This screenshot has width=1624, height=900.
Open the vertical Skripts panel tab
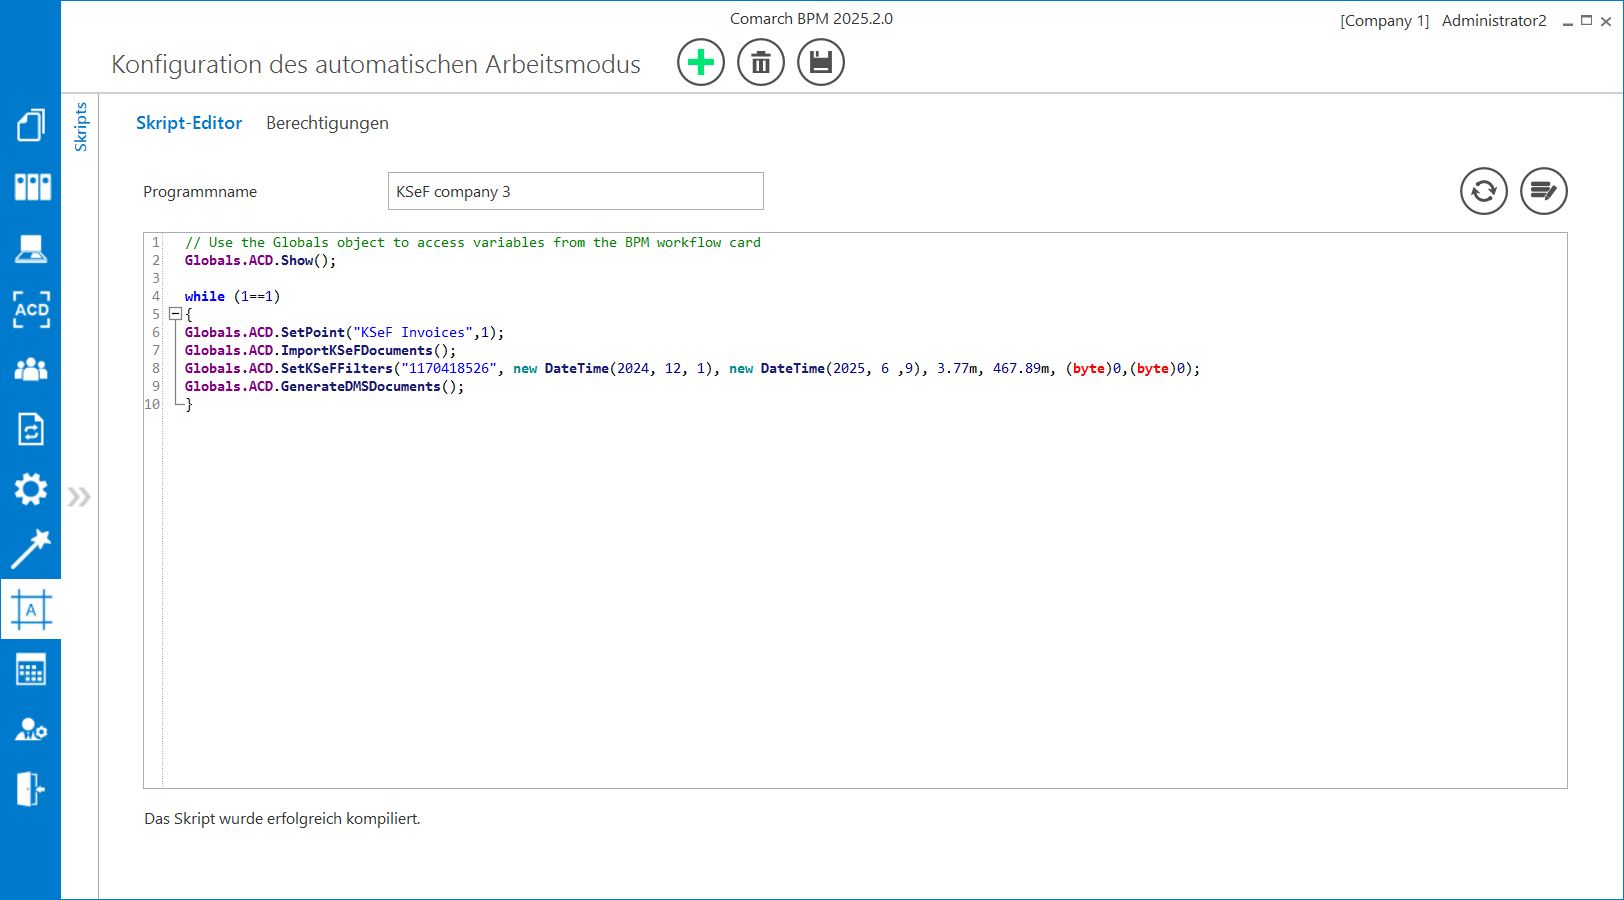point(81,127)
